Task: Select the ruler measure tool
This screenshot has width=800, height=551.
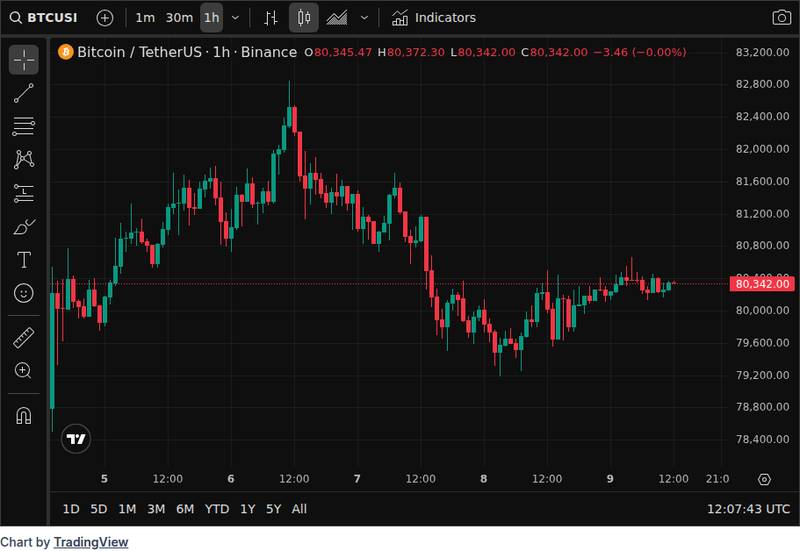Action: pos(23,337)
